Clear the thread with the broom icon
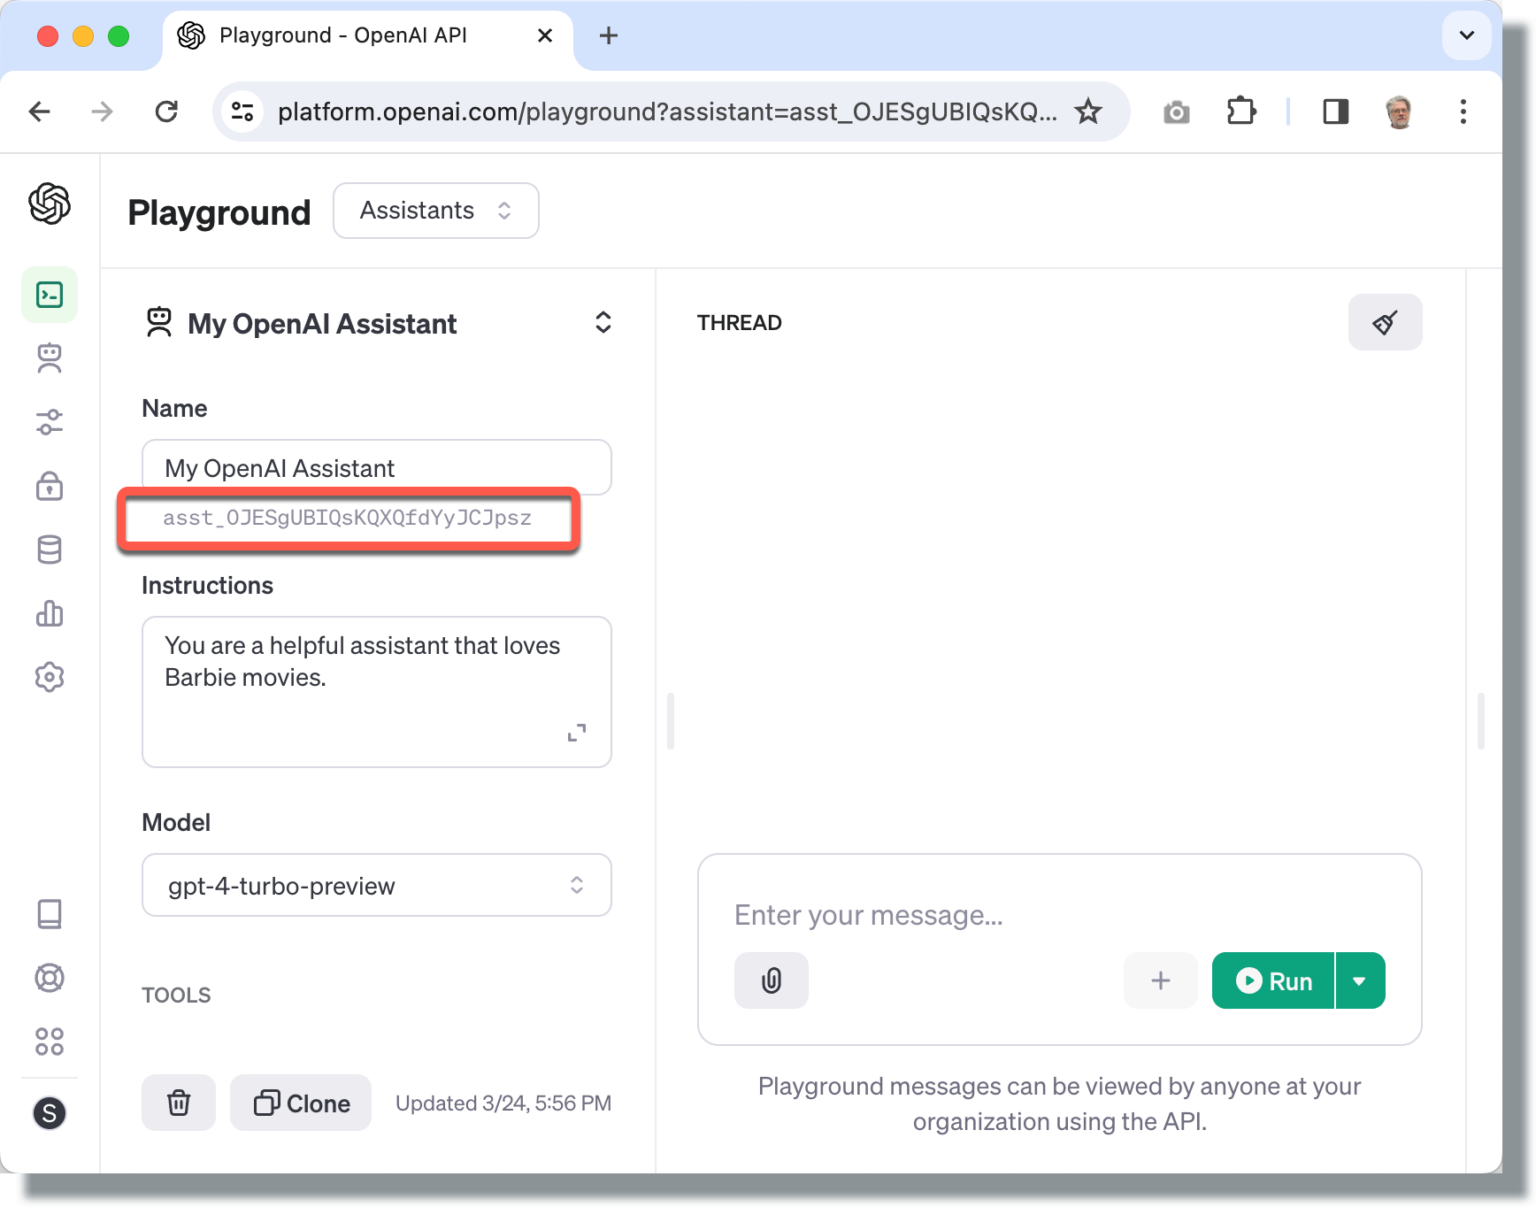The height and width of the screenshot is (1207, 1536). pos(1385,322)
